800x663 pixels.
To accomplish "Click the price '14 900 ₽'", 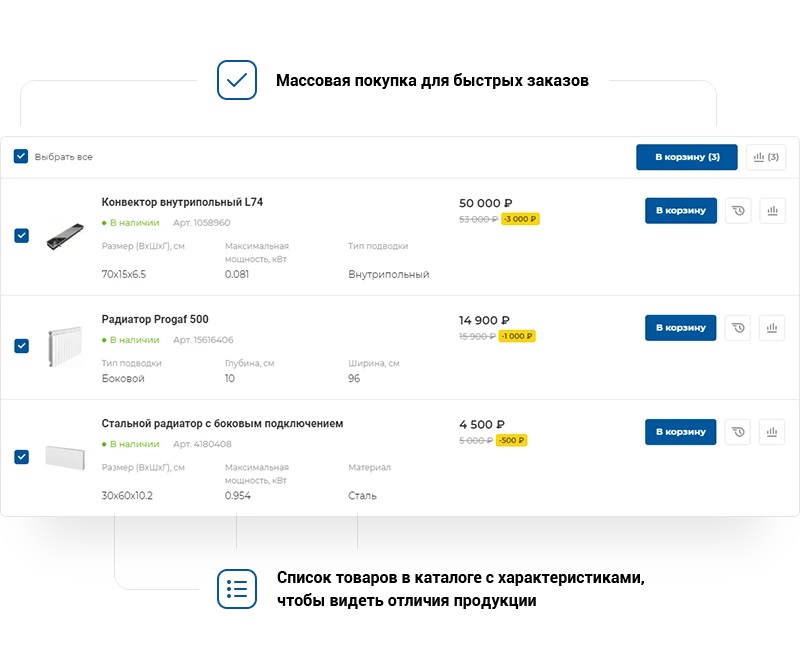I will 484,321.
